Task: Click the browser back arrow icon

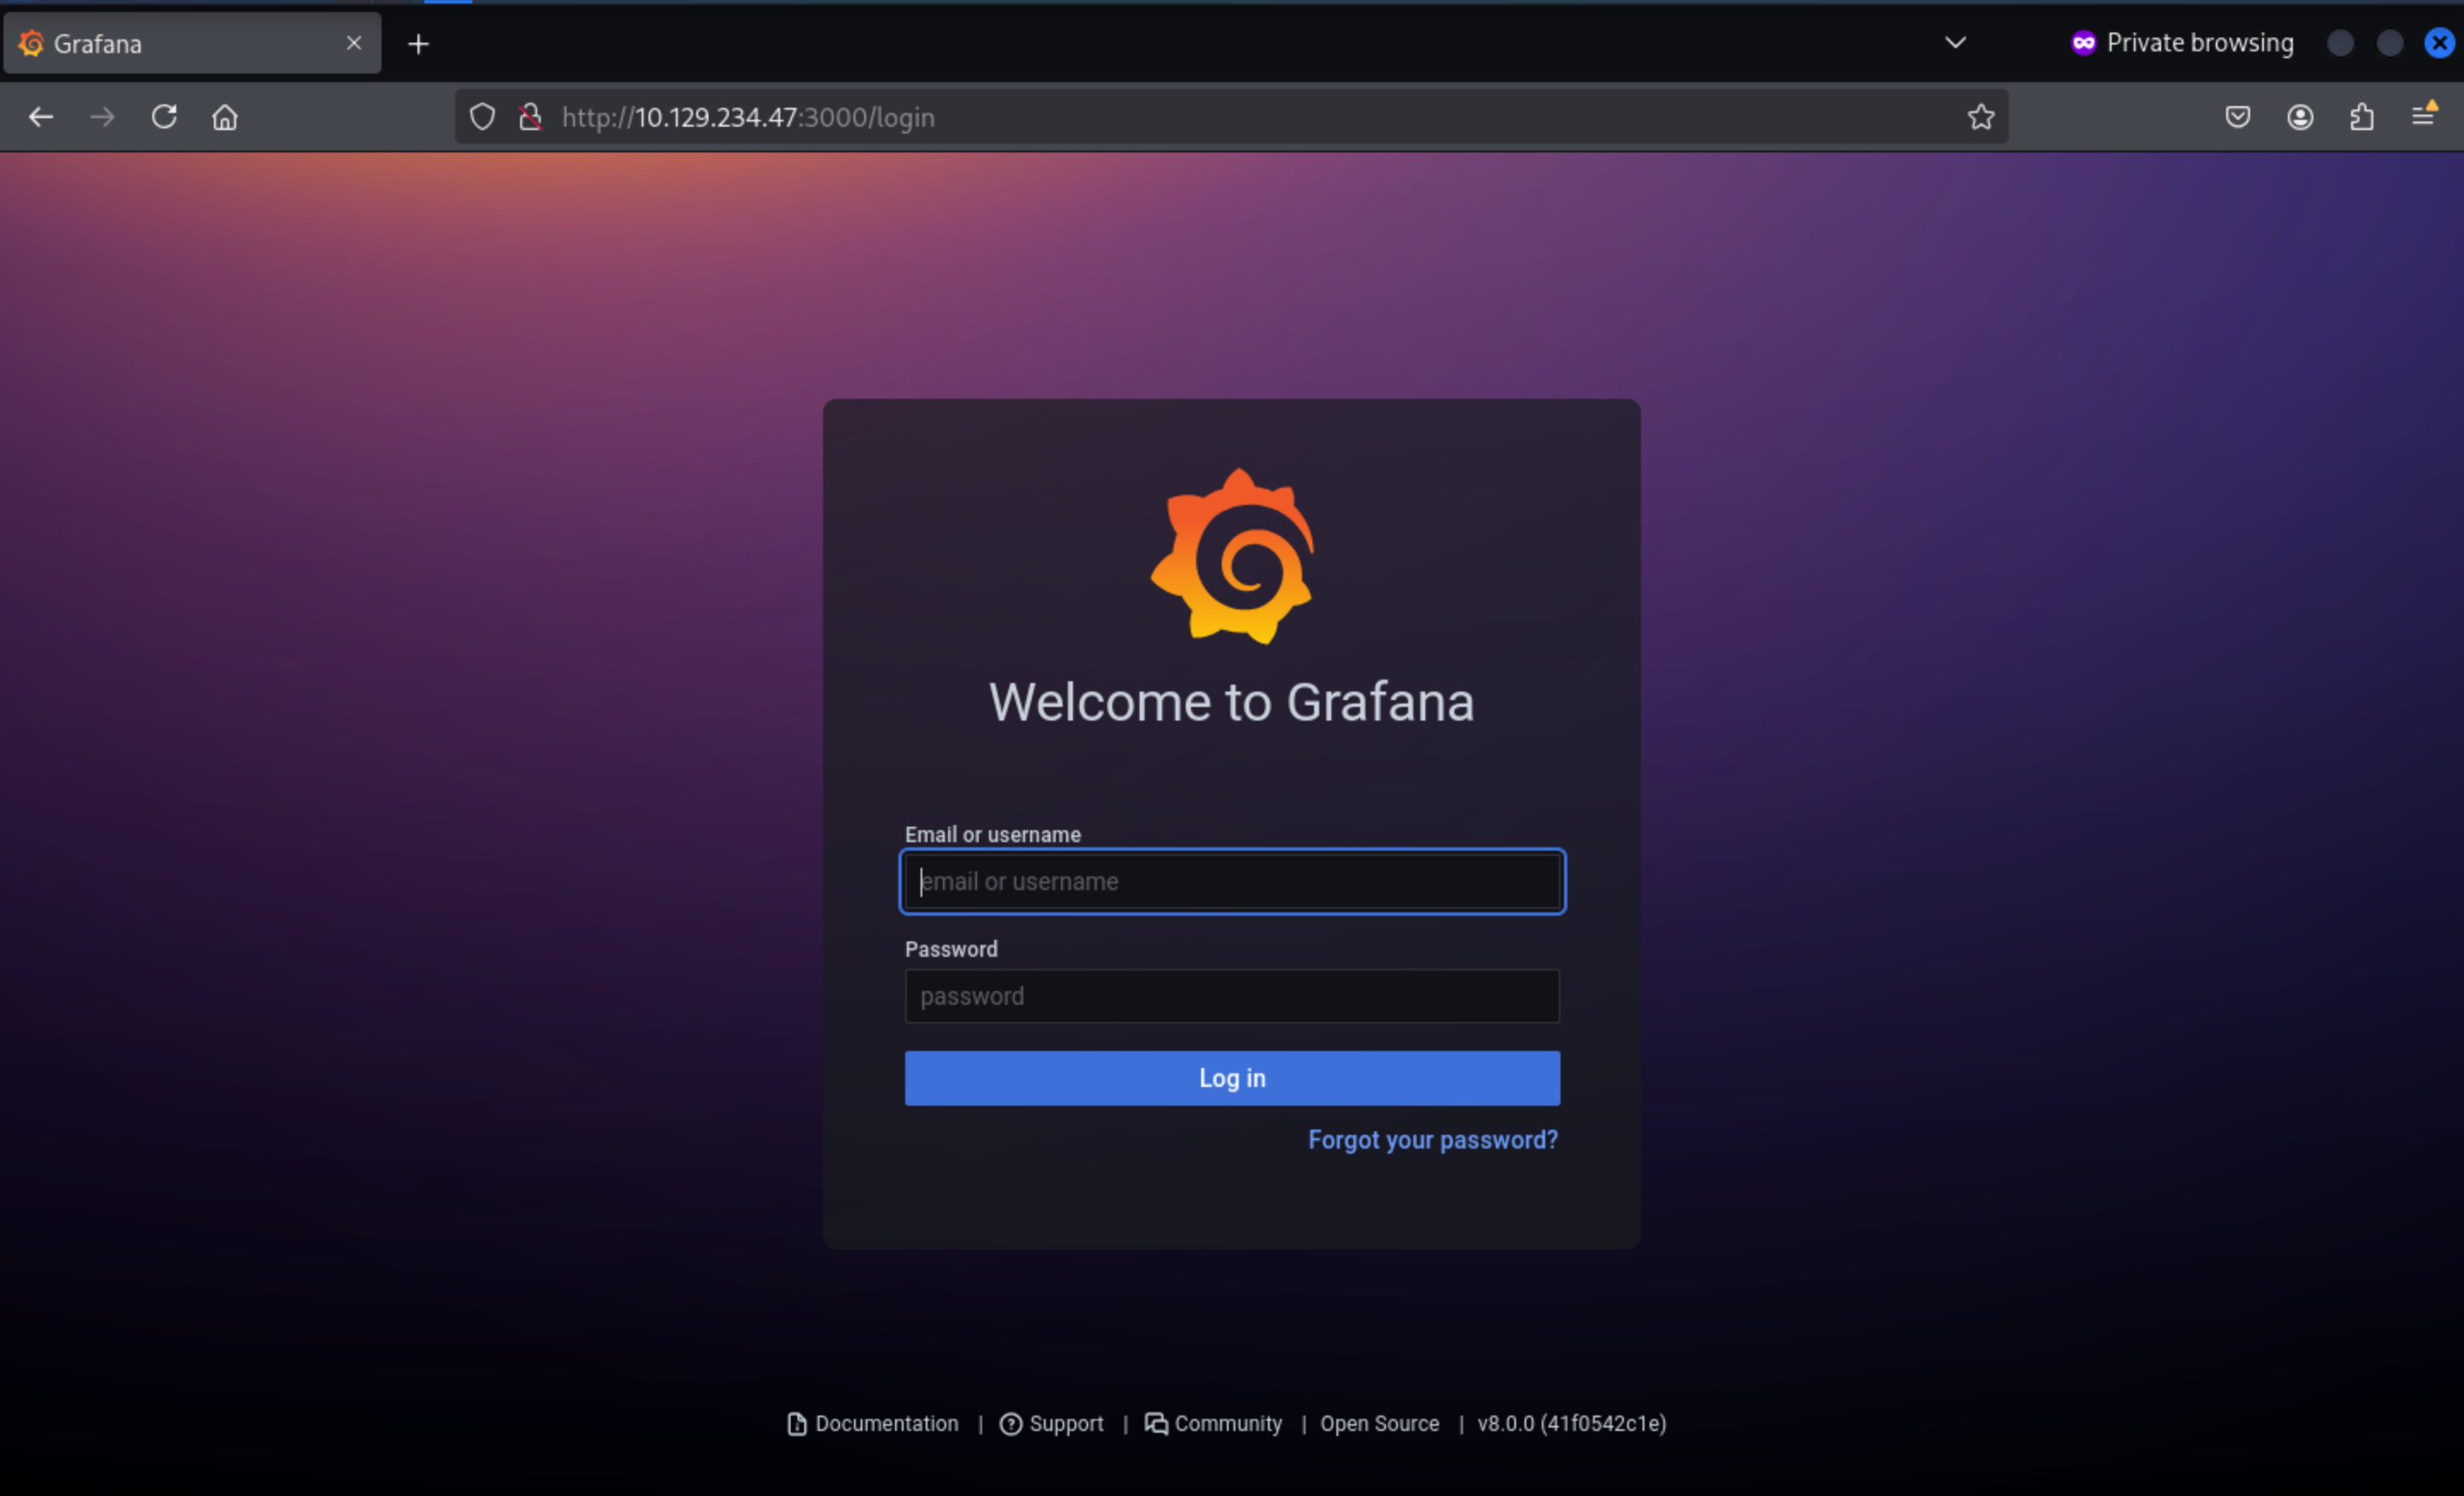Action: tap(41, 117)
